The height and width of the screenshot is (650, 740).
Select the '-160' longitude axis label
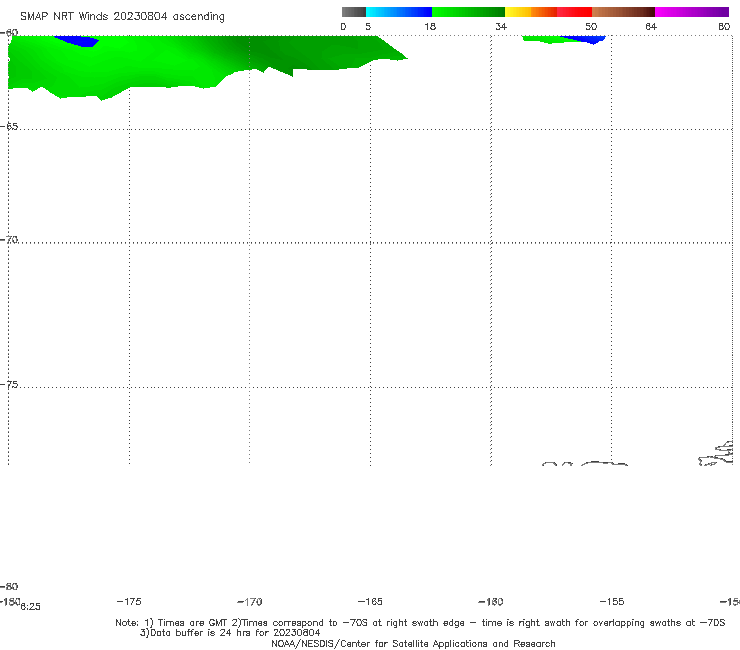coord(491,602)
